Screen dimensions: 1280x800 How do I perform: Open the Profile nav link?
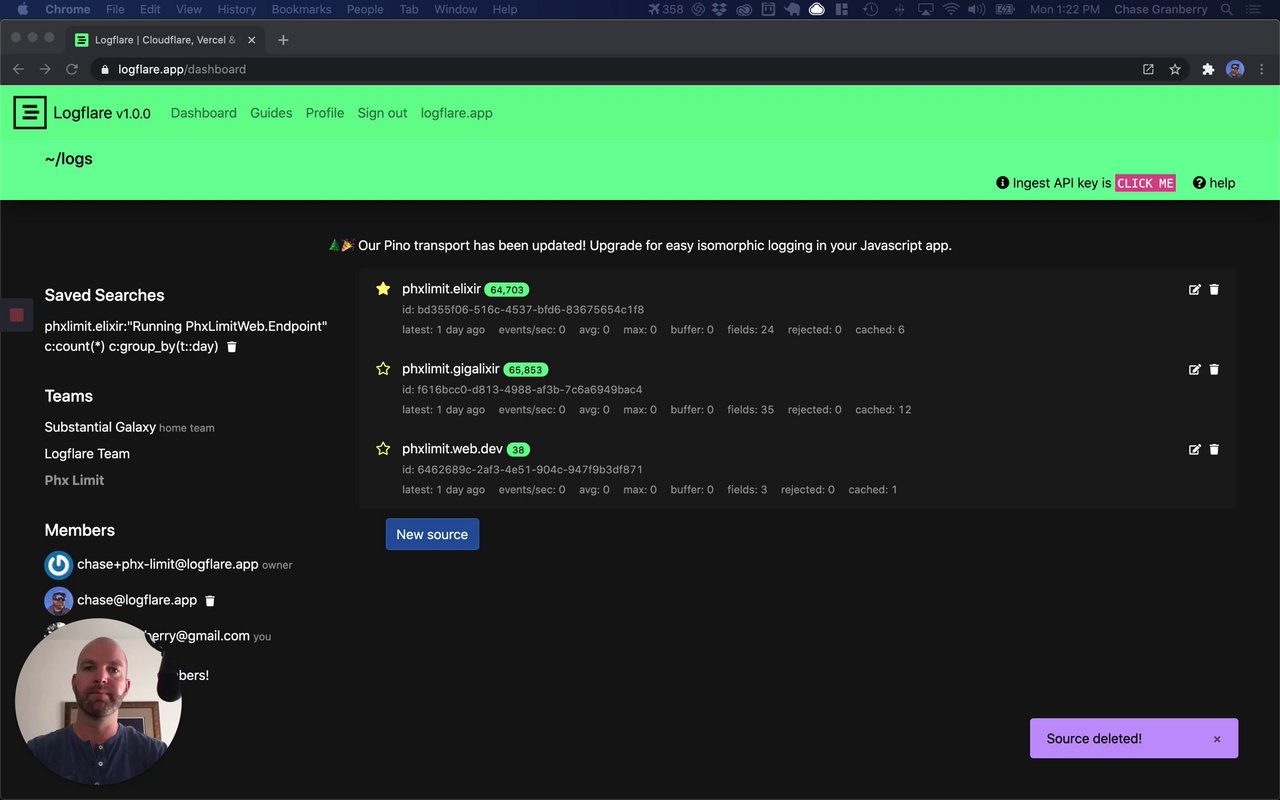[325, 113]
